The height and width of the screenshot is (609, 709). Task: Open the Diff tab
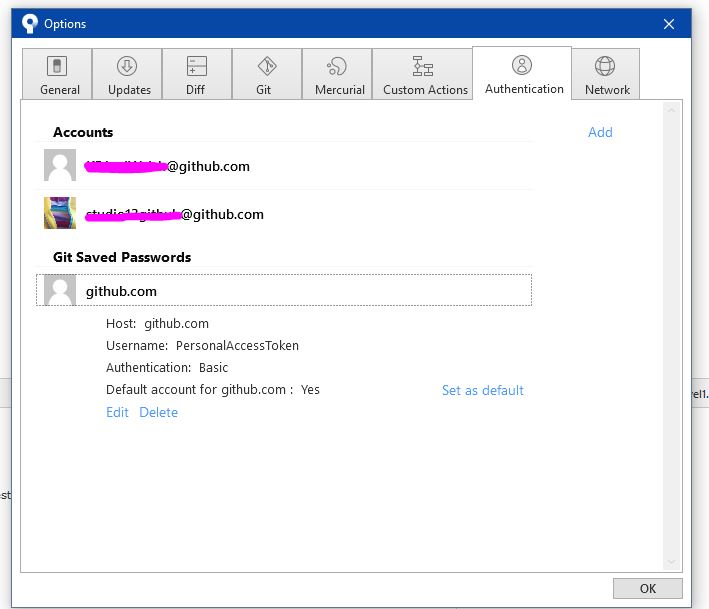coord(197,74)
